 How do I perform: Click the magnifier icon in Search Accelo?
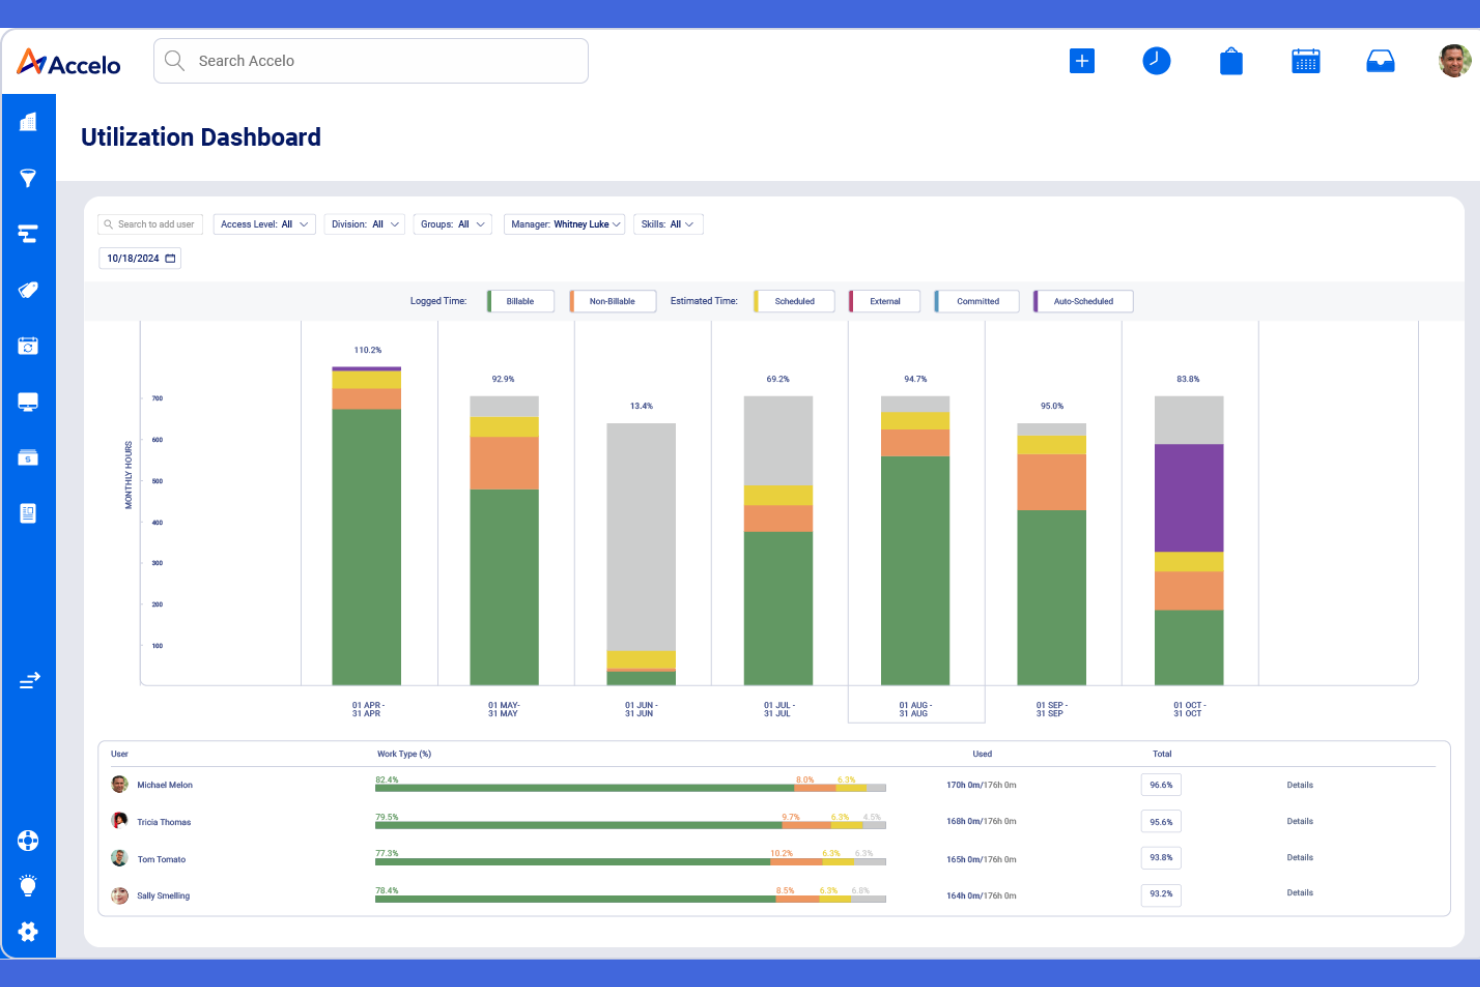[x=174, y=60]
